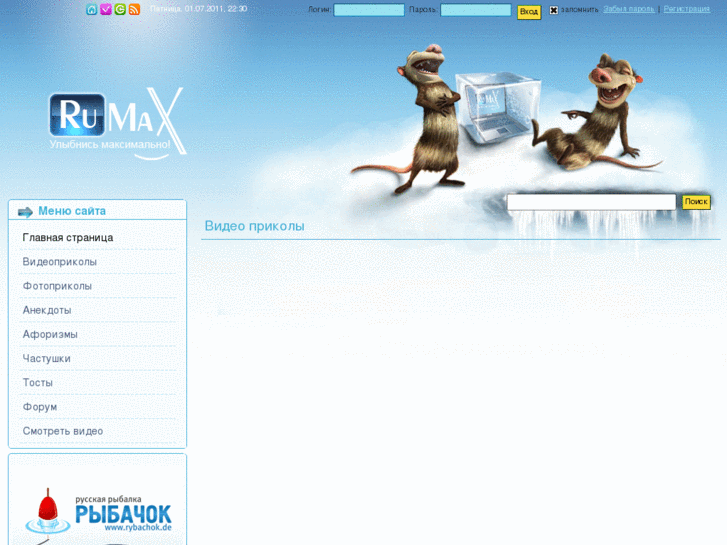Open Частушки menu item
This screenshot has height=545, width=727.
click(x=47, y=358)
